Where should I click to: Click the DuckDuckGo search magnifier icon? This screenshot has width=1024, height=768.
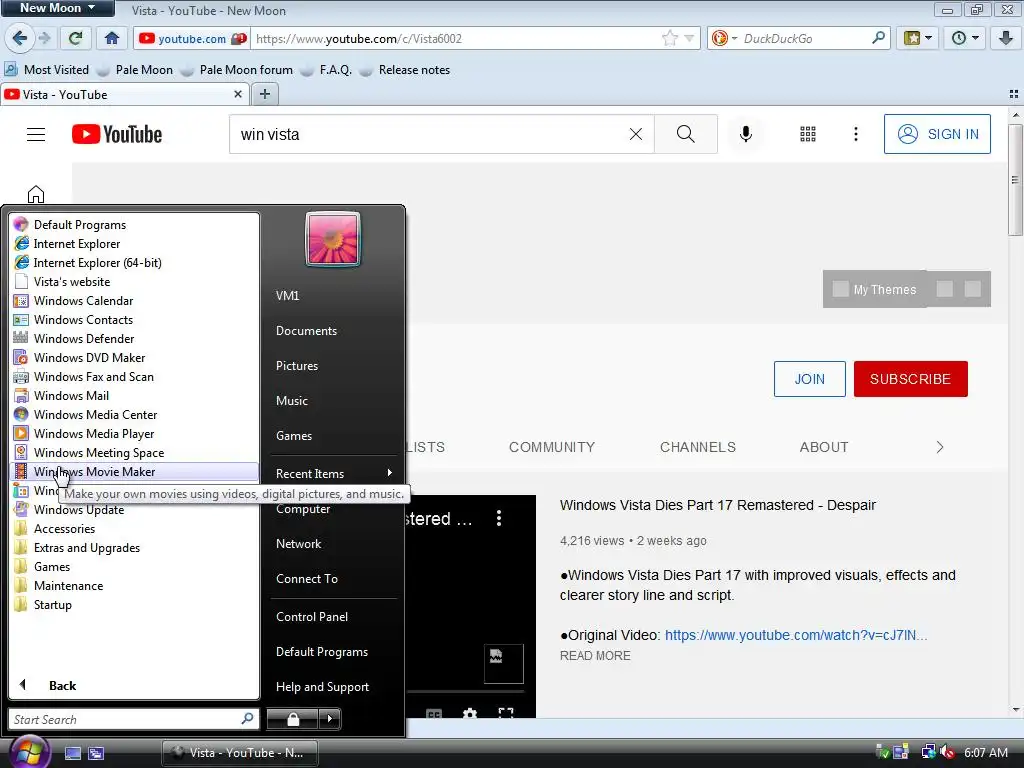pos(878,38)
